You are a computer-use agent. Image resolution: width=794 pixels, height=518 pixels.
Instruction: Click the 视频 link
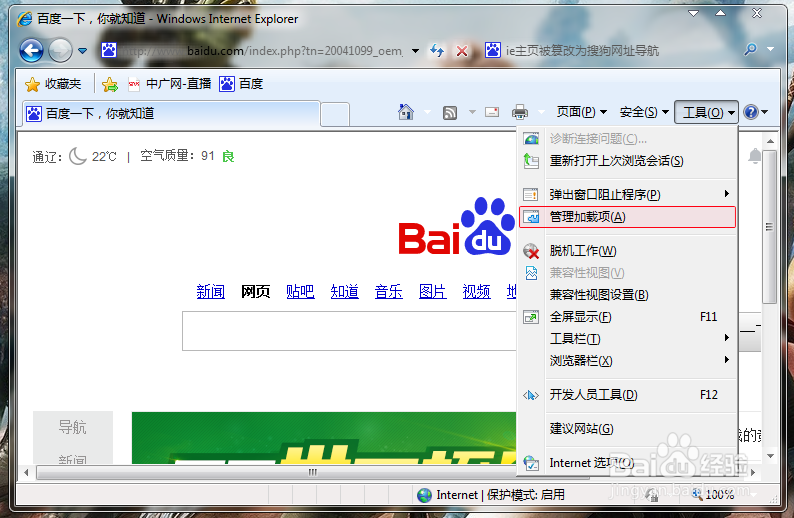click(x=477, y=292)
